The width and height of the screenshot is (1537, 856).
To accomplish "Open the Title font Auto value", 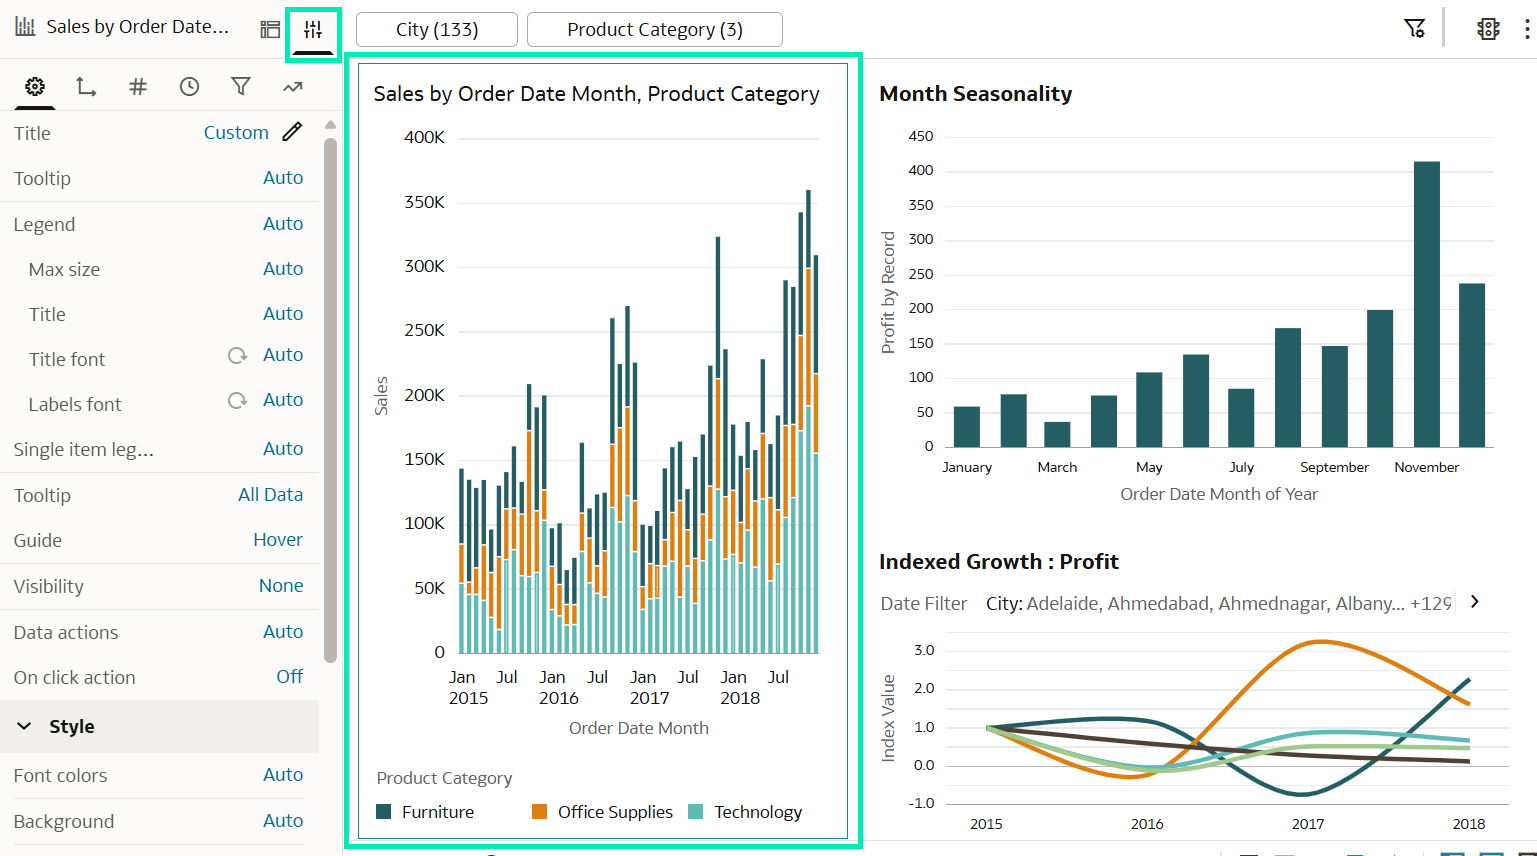I will tap(283, 355).
